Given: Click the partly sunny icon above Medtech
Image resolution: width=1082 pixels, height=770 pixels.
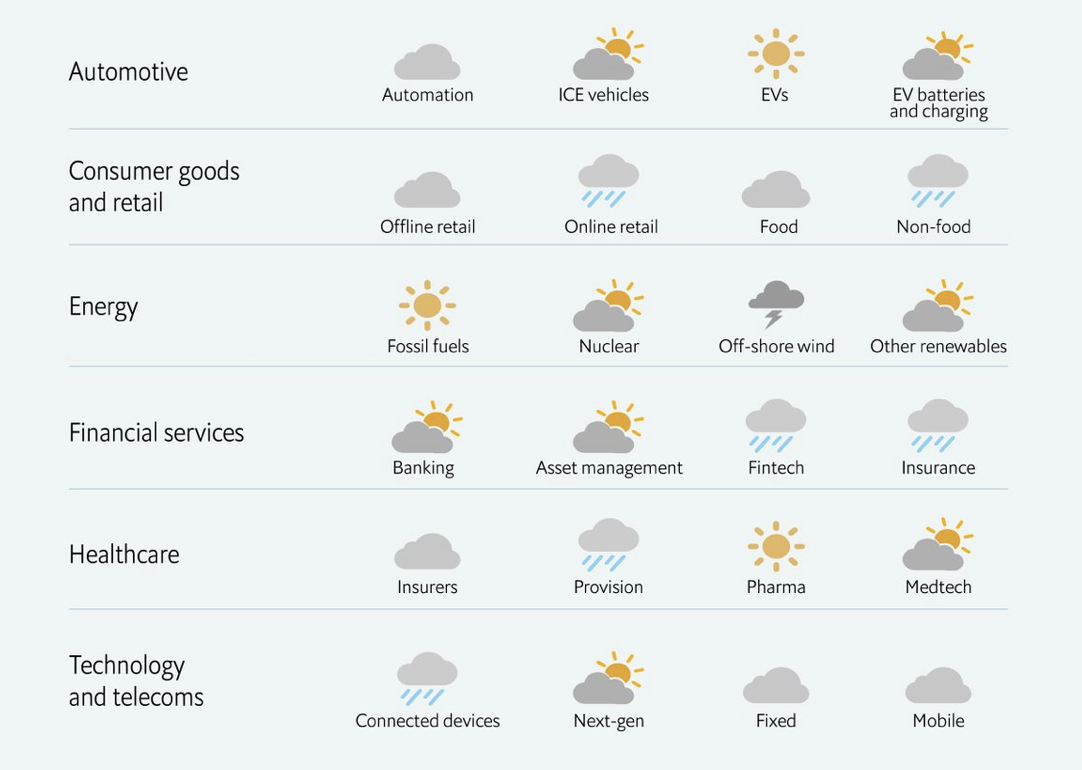Looking at the screenshot, I should click(x=938, y=544).
